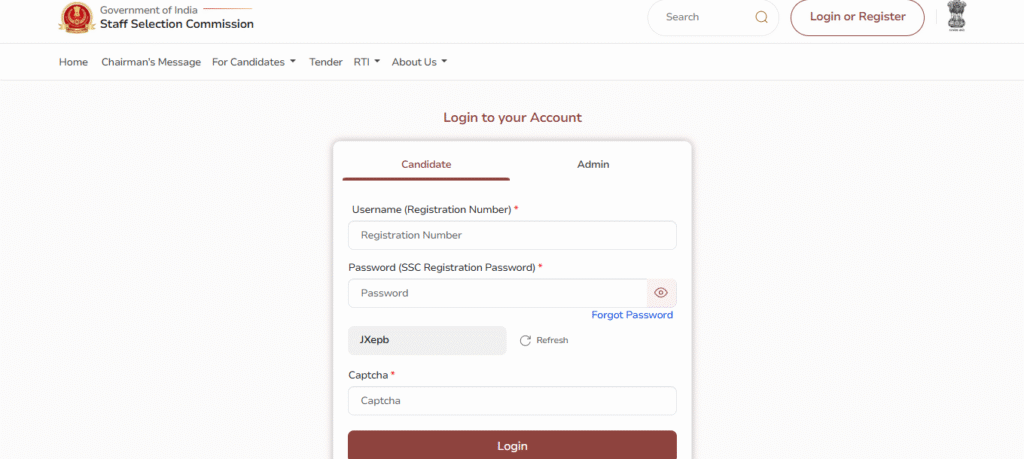Focus the Captcha input box
The image size is (1024, 459).
tap(512, 401)
